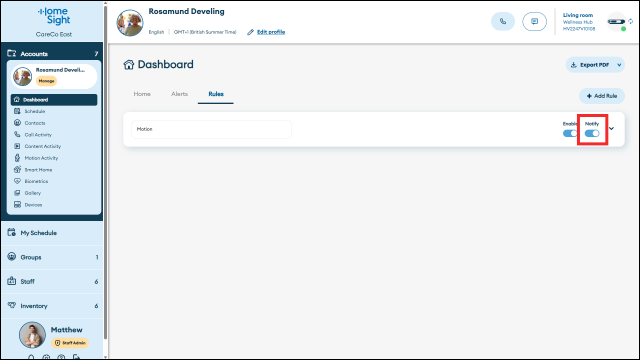Image resolution: width=640 pixels, height=360 pixels.
Task: Open Smart Home in the sidebar
Action: [38, 170]
